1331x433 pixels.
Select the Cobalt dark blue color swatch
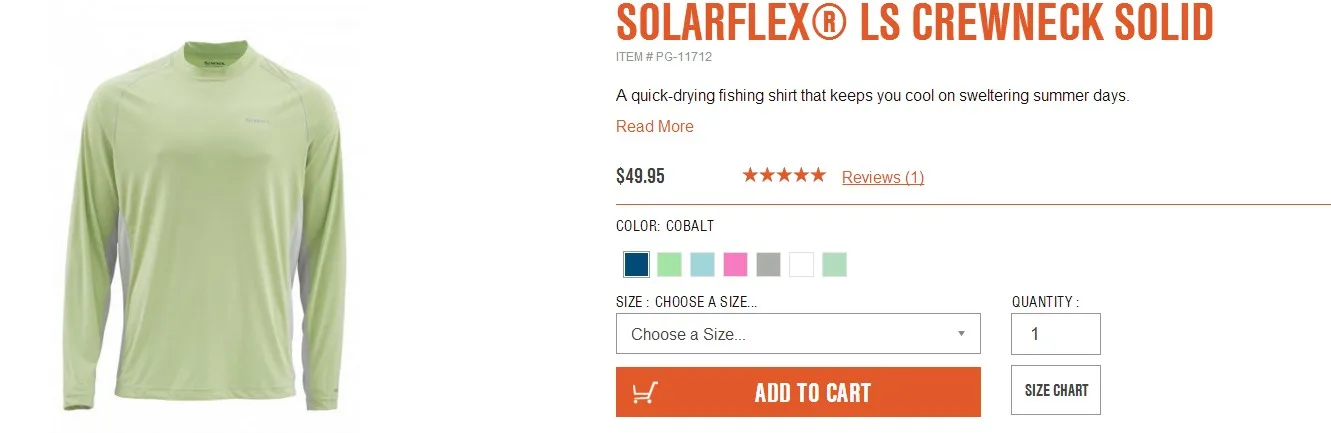[636, 264]
